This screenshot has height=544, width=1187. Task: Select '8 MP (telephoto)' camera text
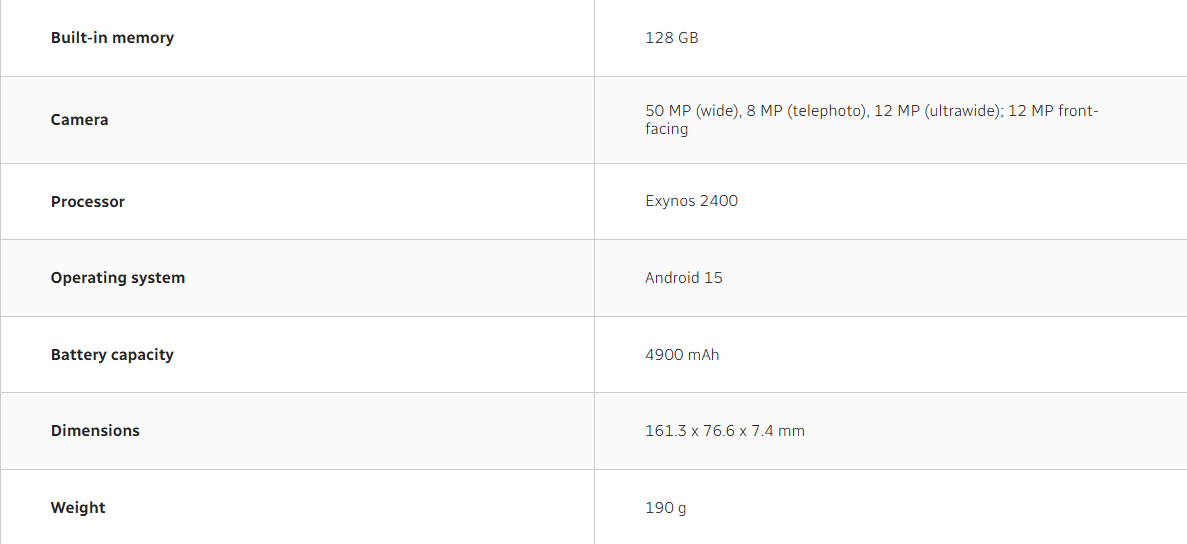807,111
